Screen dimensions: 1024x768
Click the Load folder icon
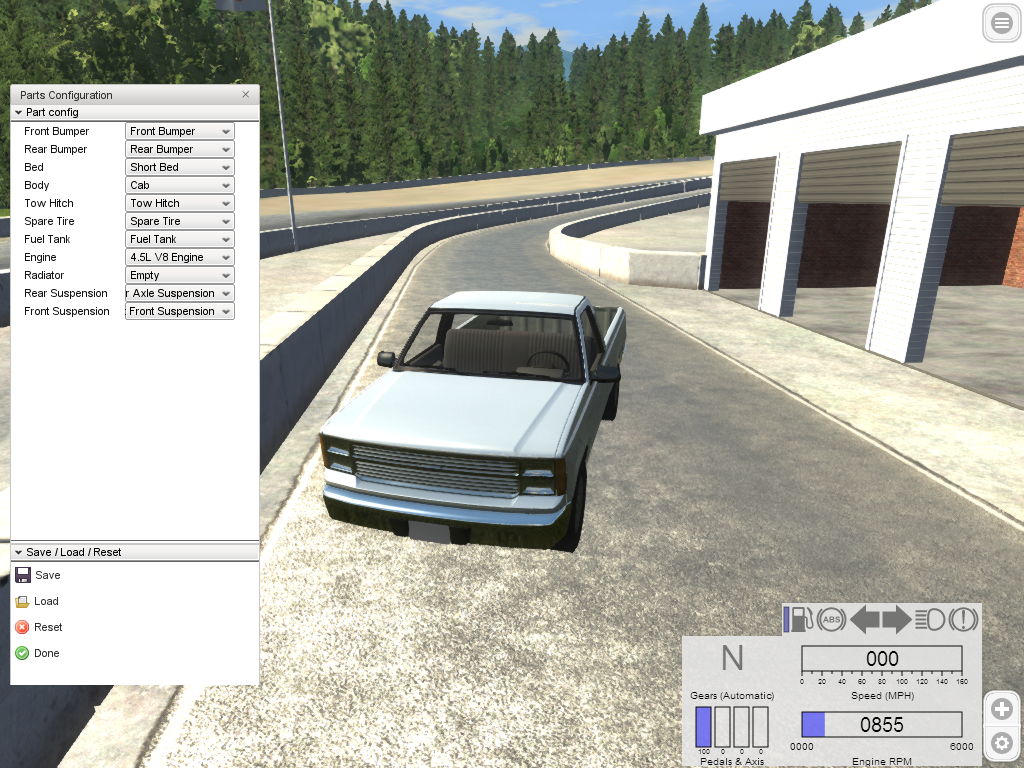click(x=22, y=601)
